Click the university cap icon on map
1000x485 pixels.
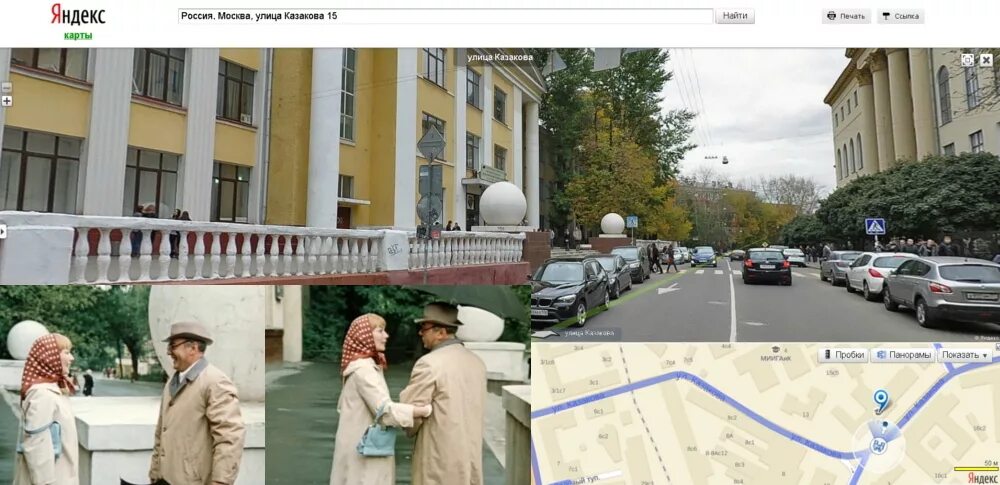776,350
